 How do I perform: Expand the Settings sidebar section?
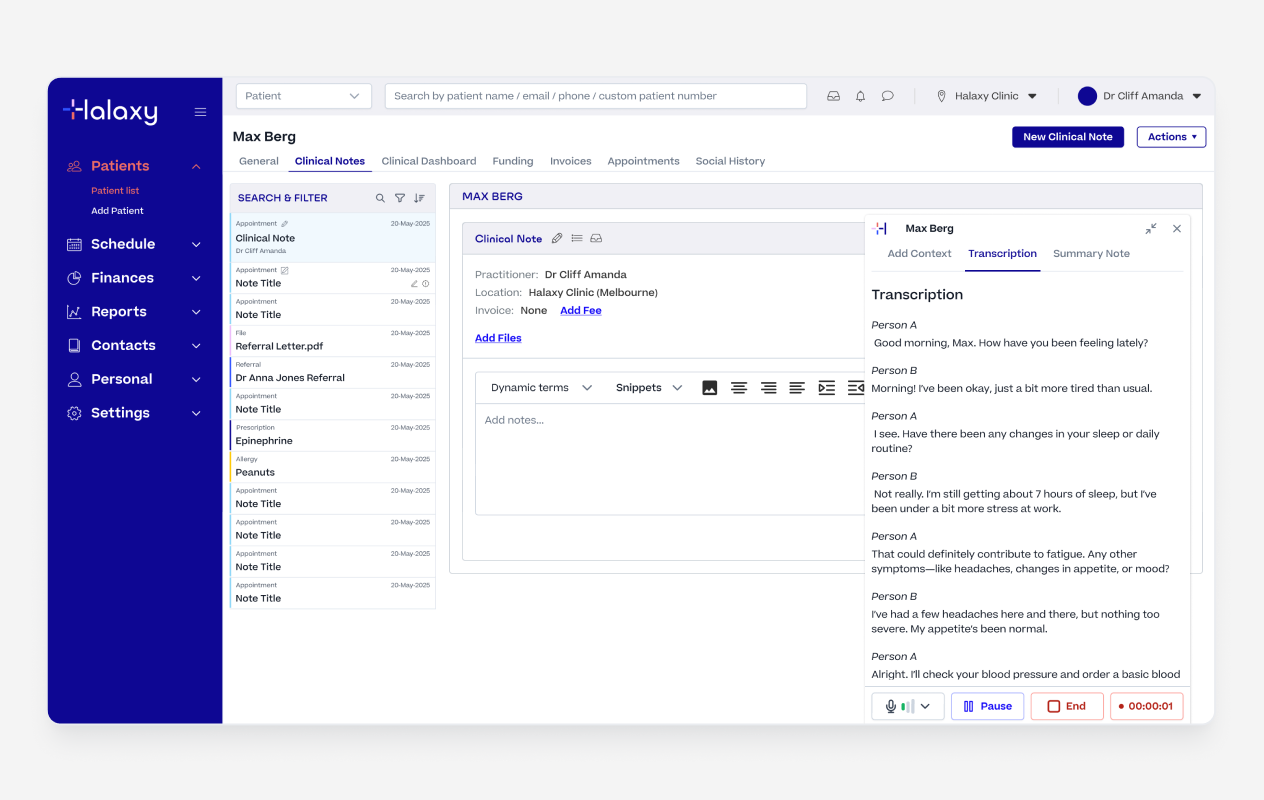(x=196, y=413)
